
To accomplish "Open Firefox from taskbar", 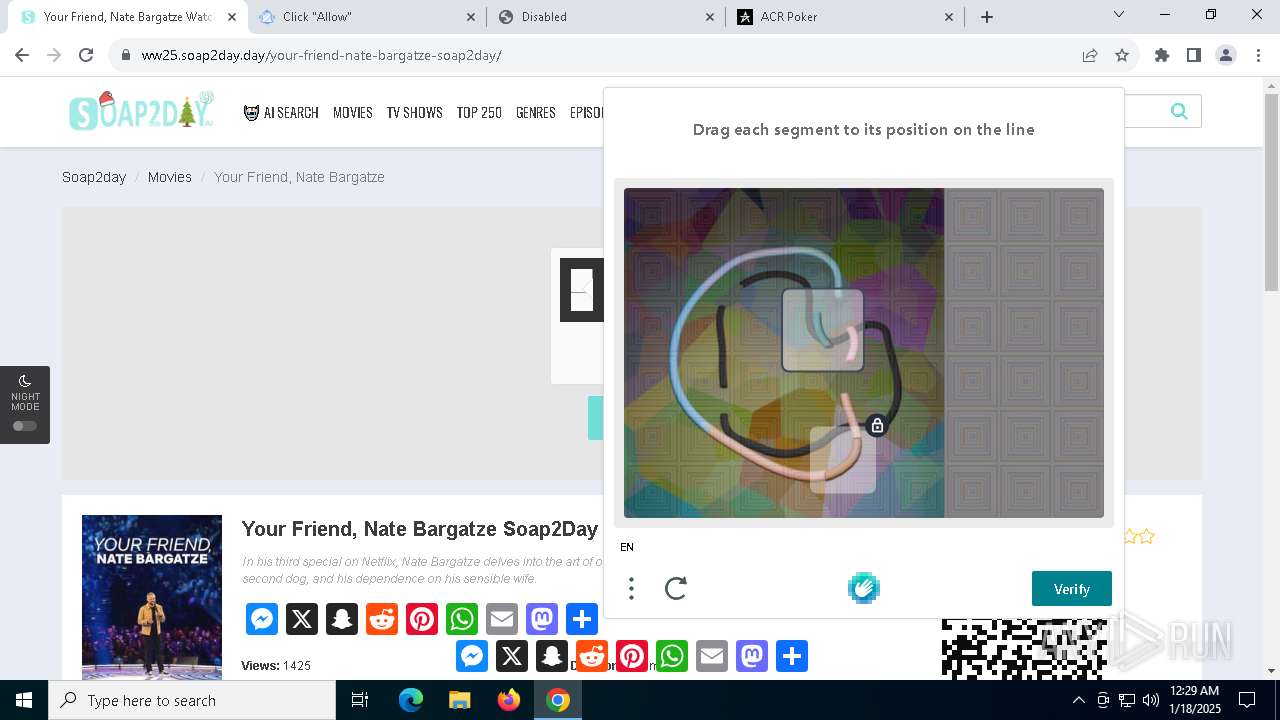I will 509,700.
